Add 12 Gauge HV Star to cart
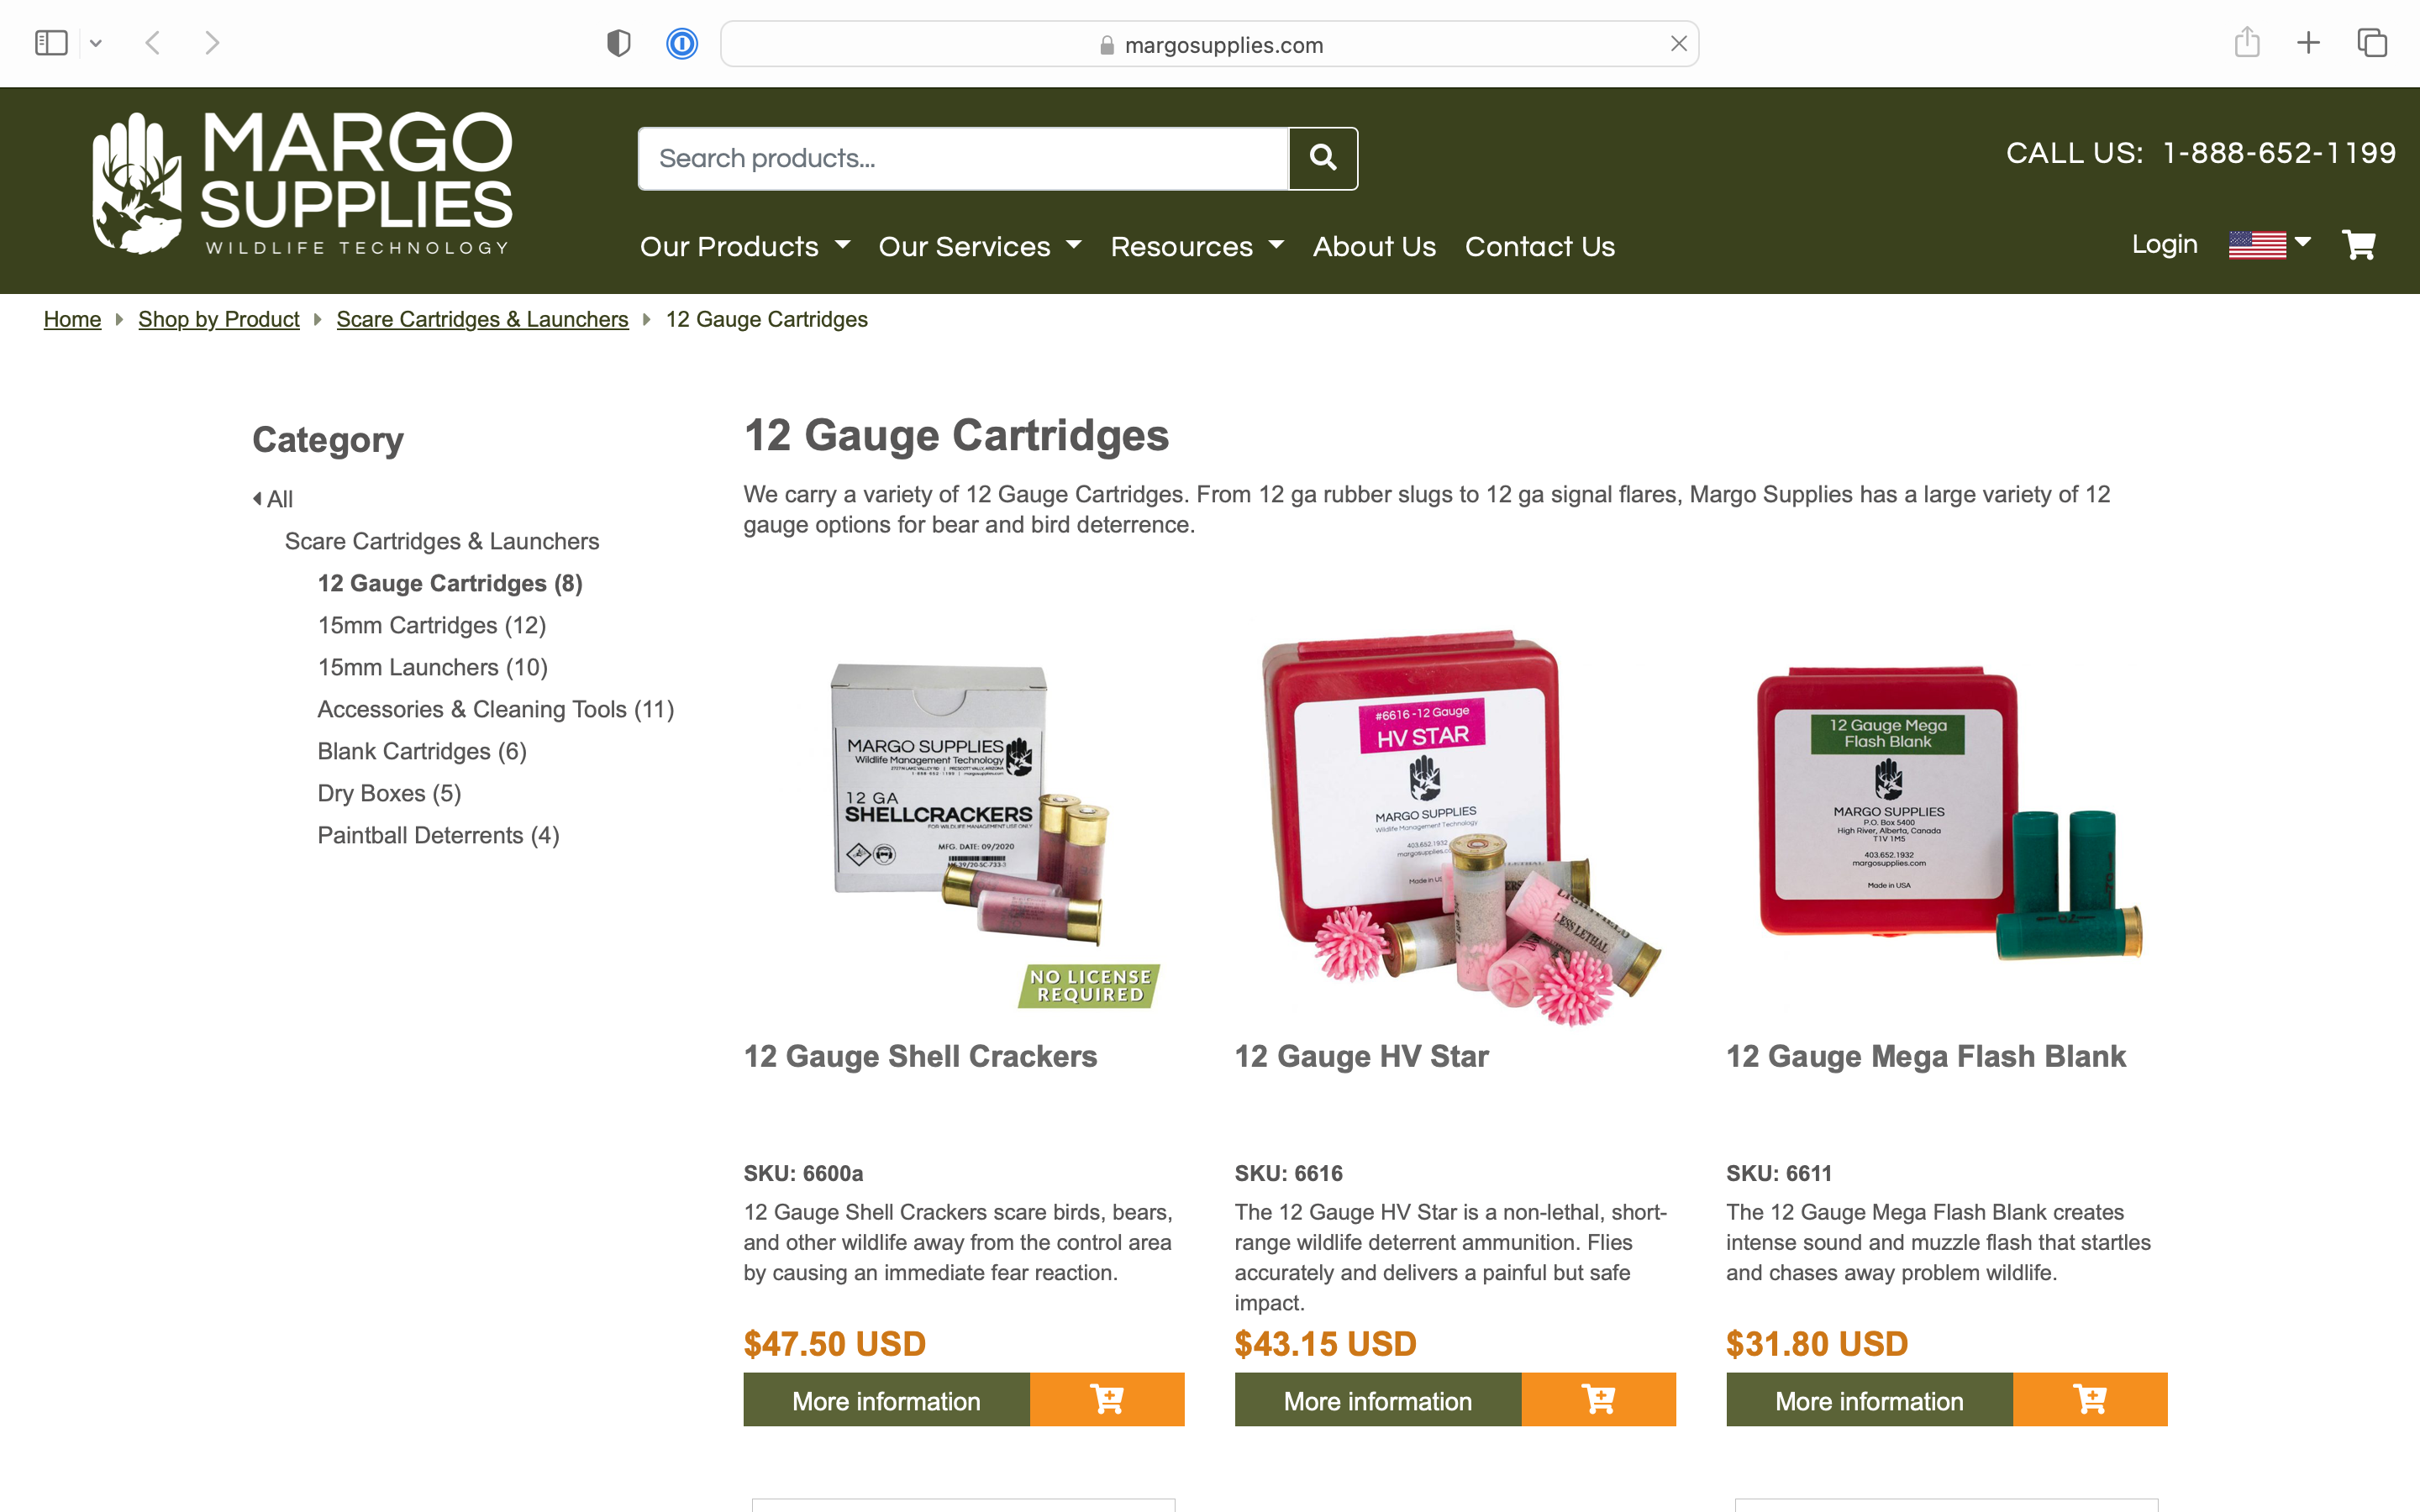 (x=1598, y=1399)
